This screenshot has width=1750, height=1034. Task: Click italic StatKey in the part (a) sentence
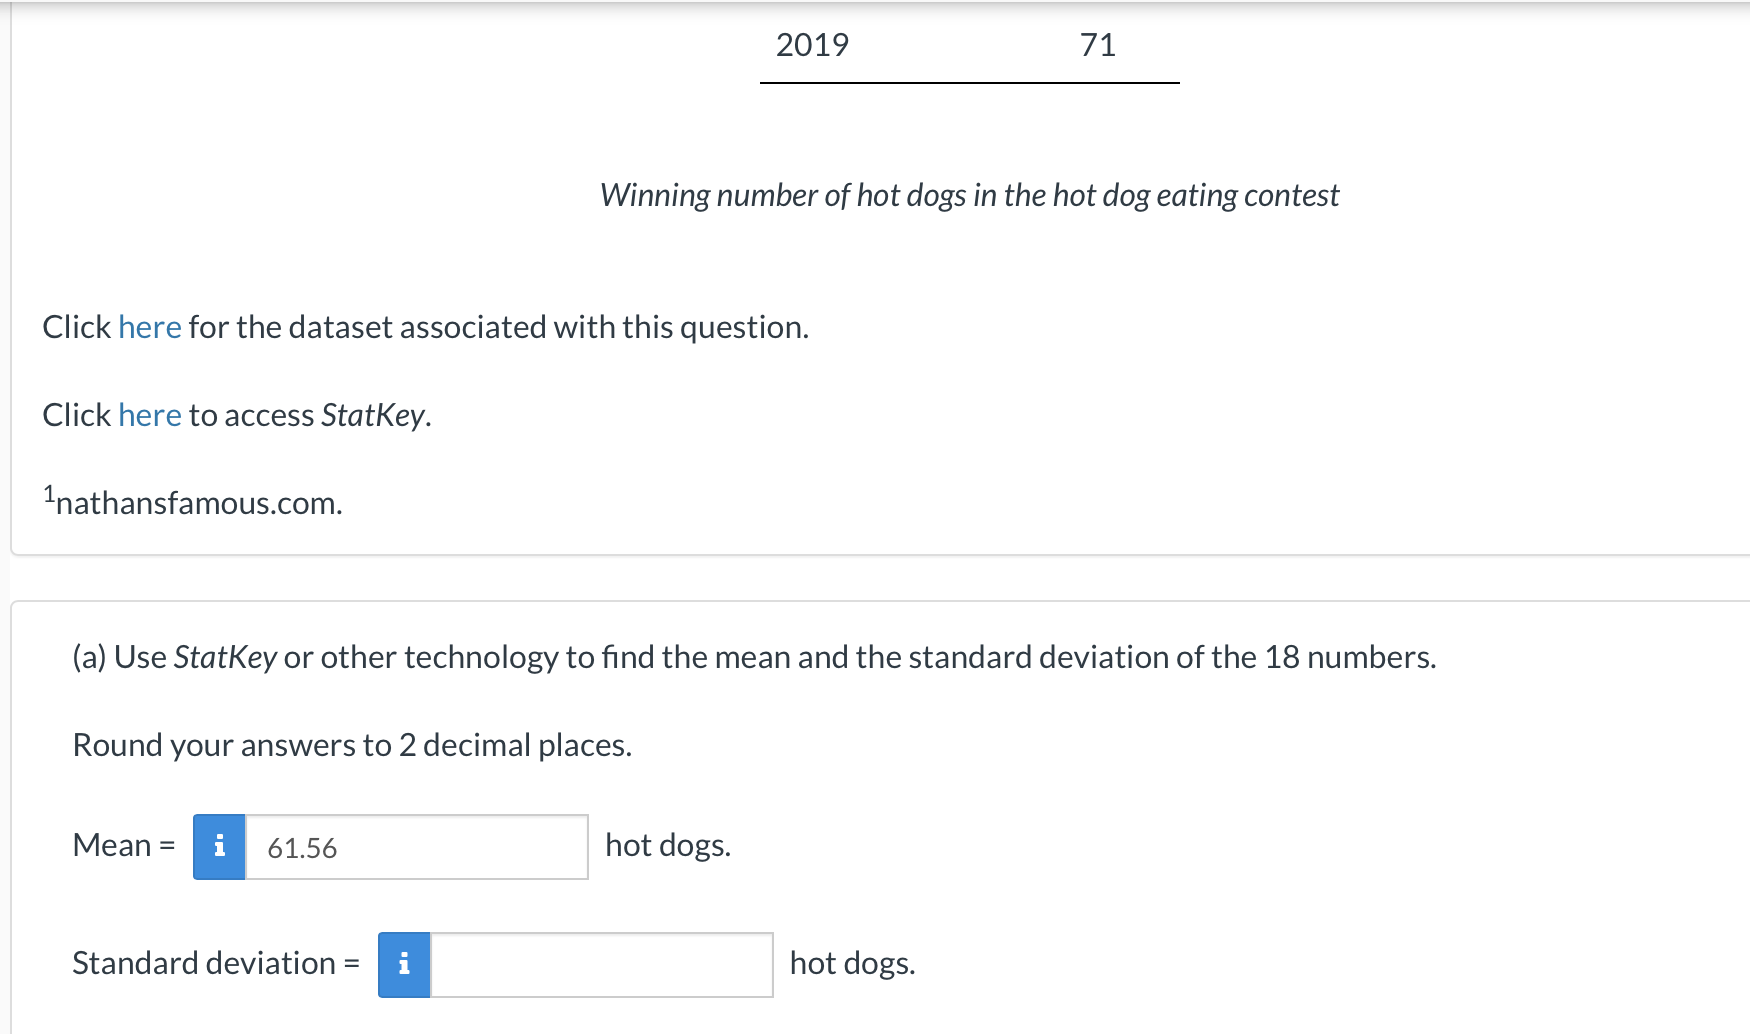click(225, 657)
